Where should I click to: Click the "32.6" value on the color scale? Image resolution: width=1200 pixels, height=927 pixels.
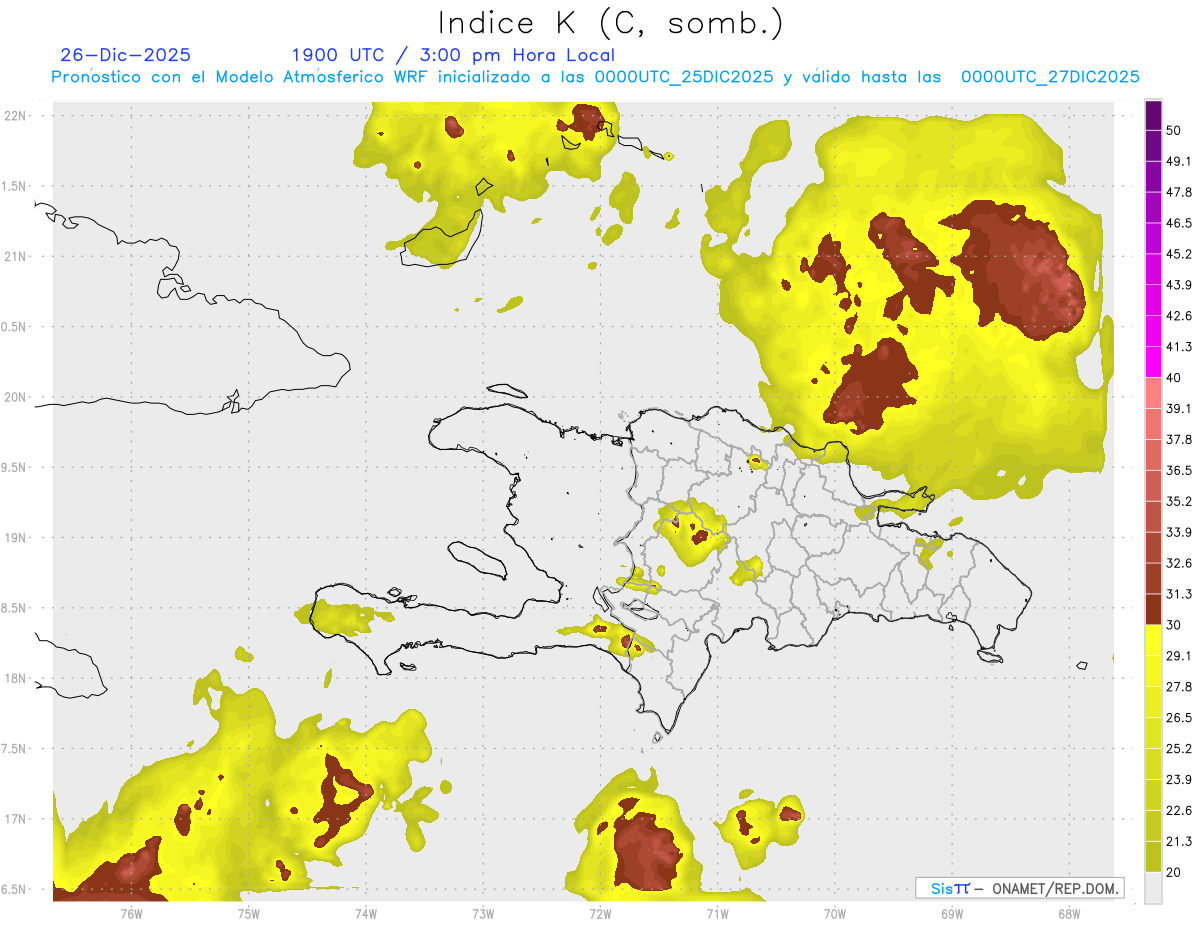pyautogui.click(x=1180, y=563)
